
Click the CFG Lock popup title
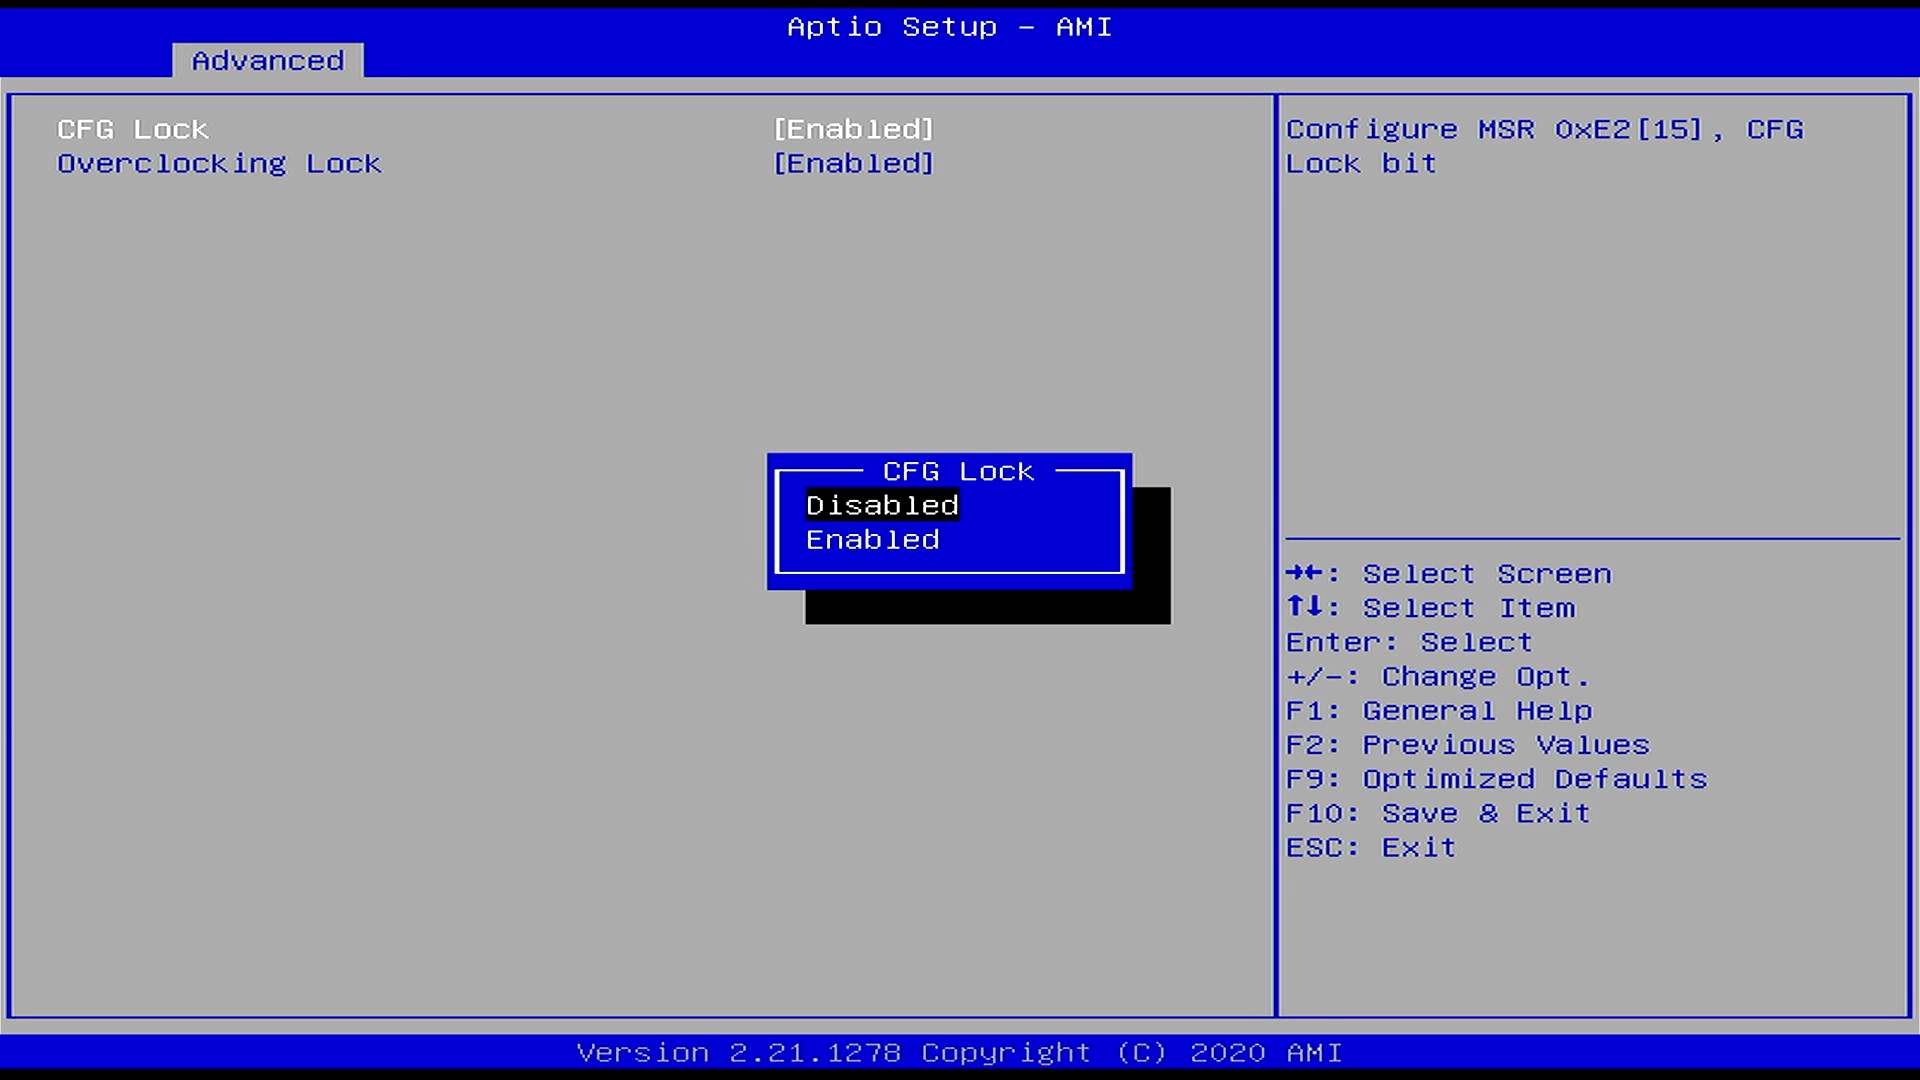957,471
